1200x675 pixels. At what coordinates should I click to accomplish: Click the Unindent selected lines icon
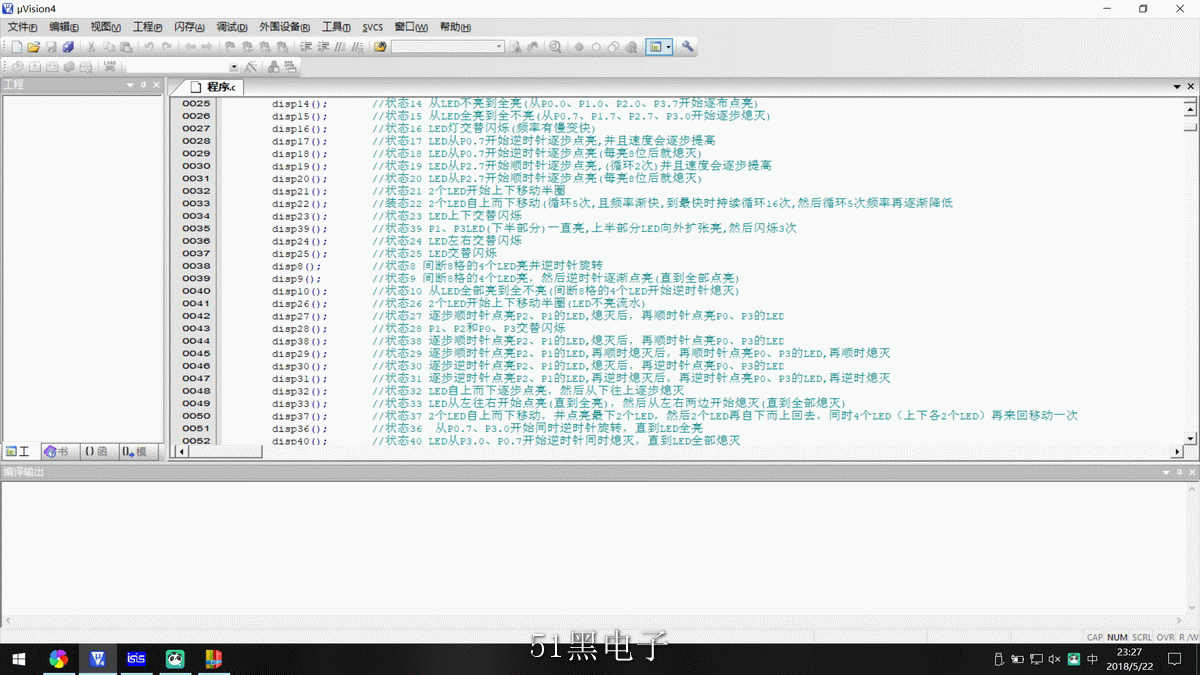[x=323, y=47]
